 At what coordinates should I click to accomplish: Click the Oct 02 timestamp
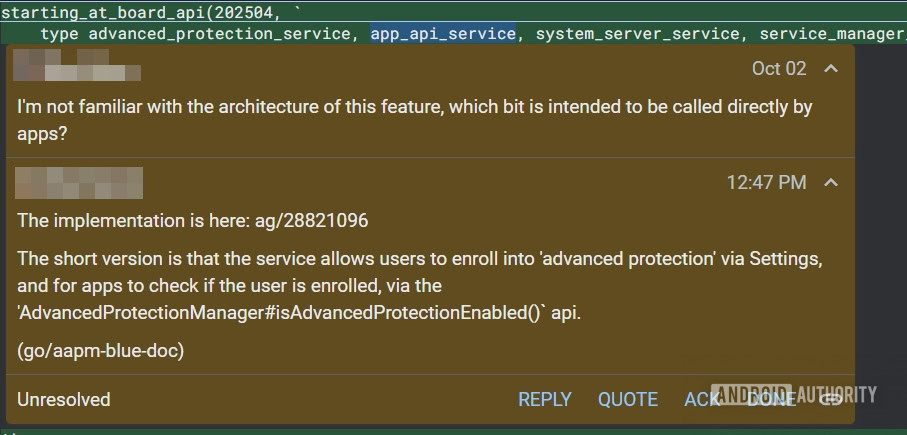[778, 69]
